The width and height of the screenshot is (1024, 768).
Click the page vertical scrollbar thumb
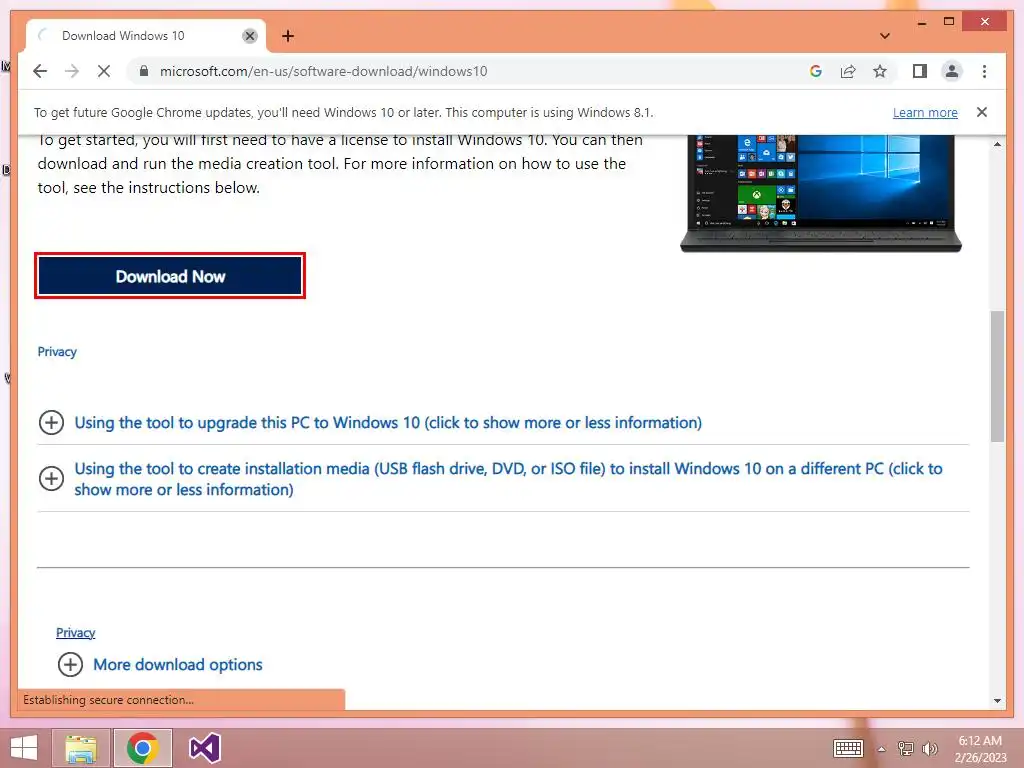[997, 377]
